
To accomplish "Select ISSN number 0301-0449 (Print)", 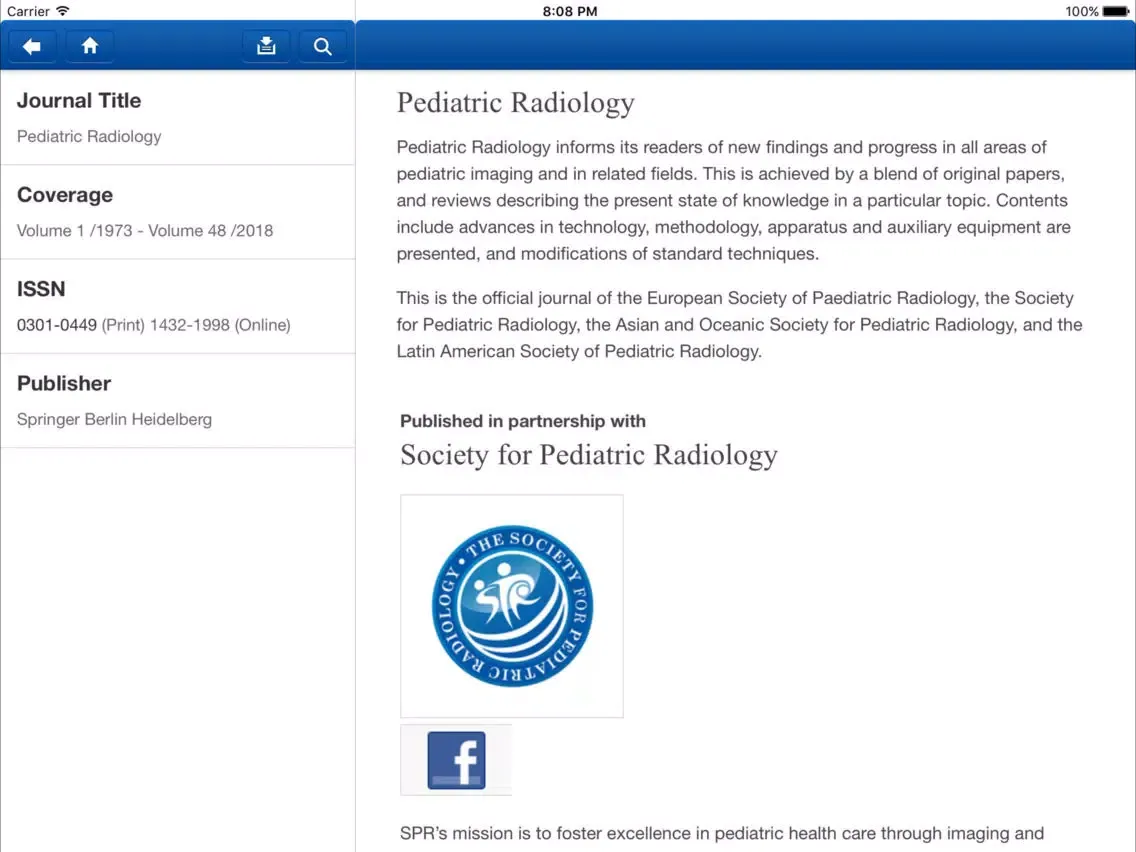I will (x=80, y=325).
